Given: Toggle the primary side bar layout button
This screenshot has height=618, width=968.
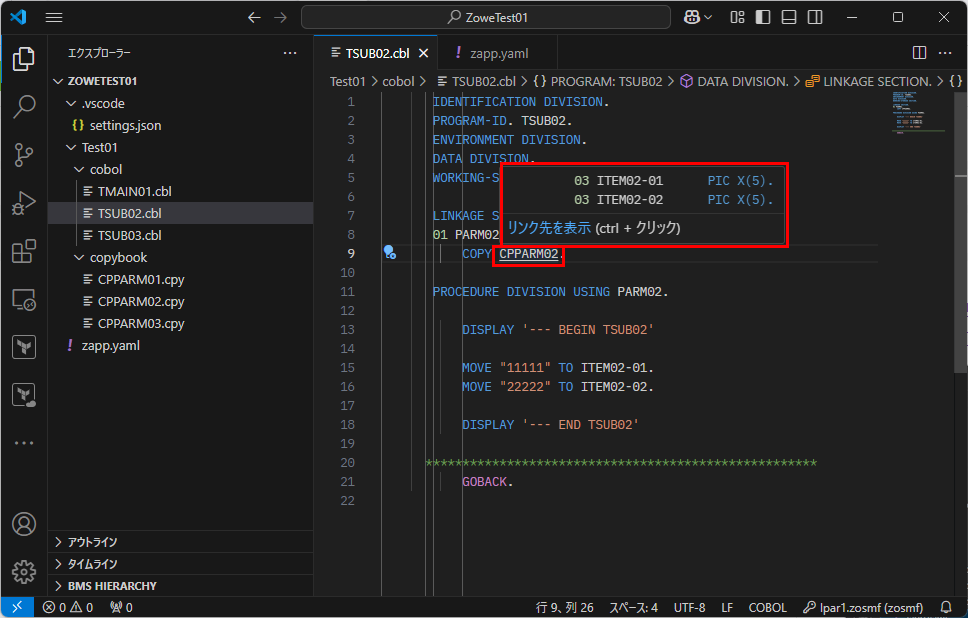Looking at the screenshot, I should (x=763, y=17).
